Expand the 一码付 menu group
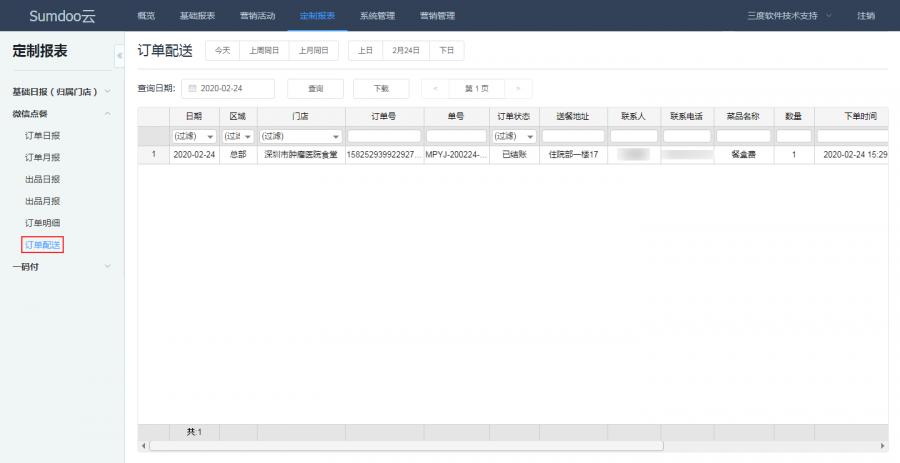 [107, 266]
